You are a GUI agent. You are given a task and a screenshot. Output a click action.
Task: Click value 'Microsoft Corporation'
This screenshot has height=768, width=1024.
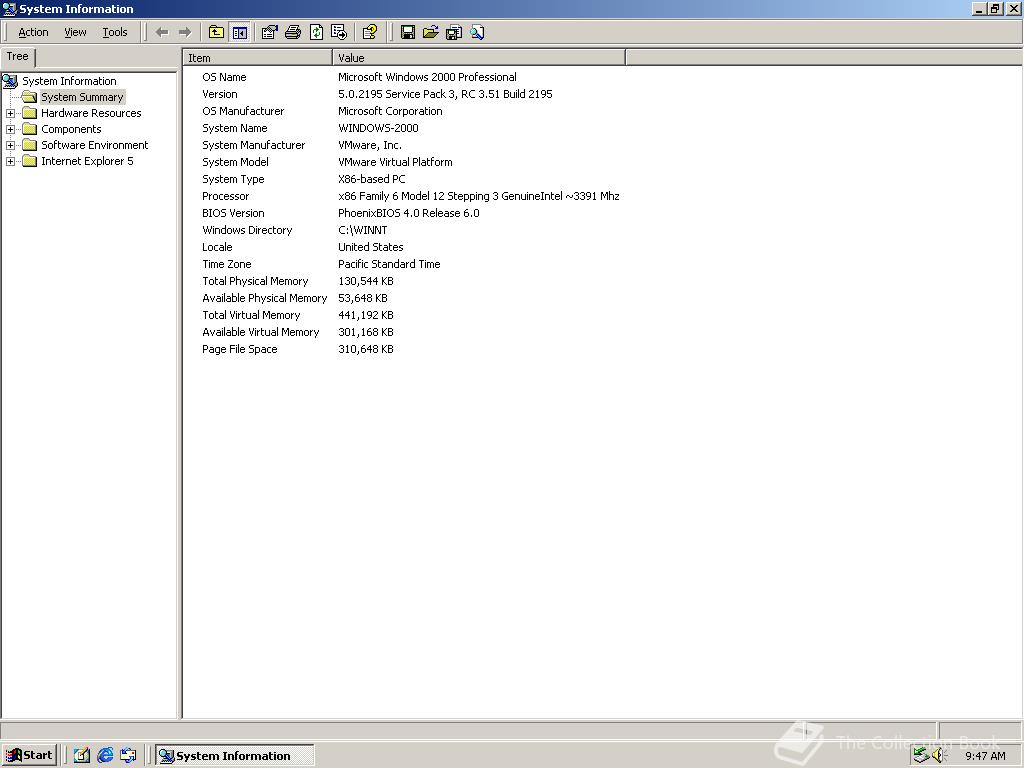pyautogui.click(x=390, y=111)
